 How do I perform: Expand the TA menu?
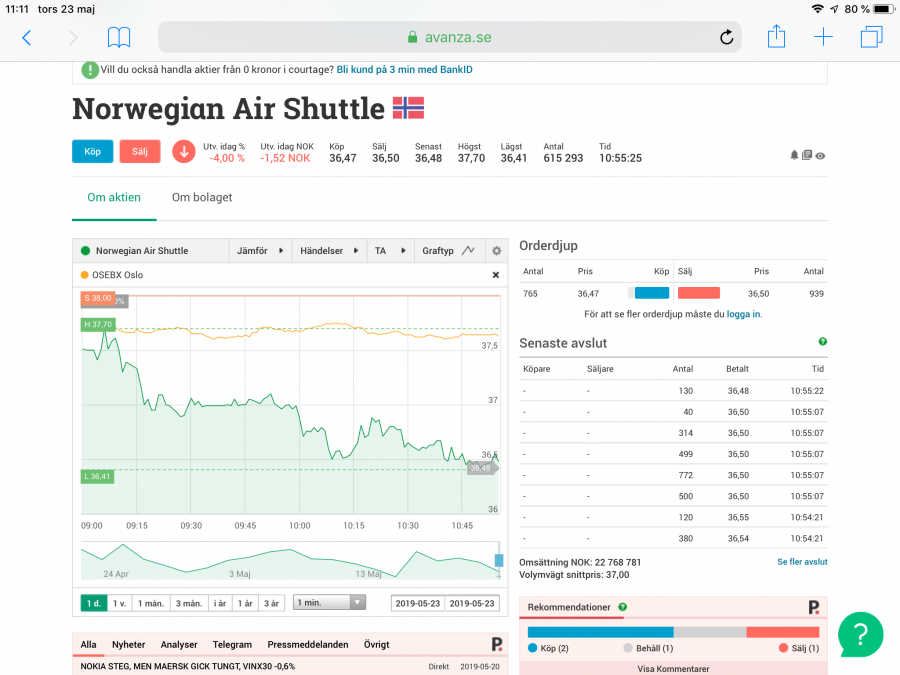390,251
